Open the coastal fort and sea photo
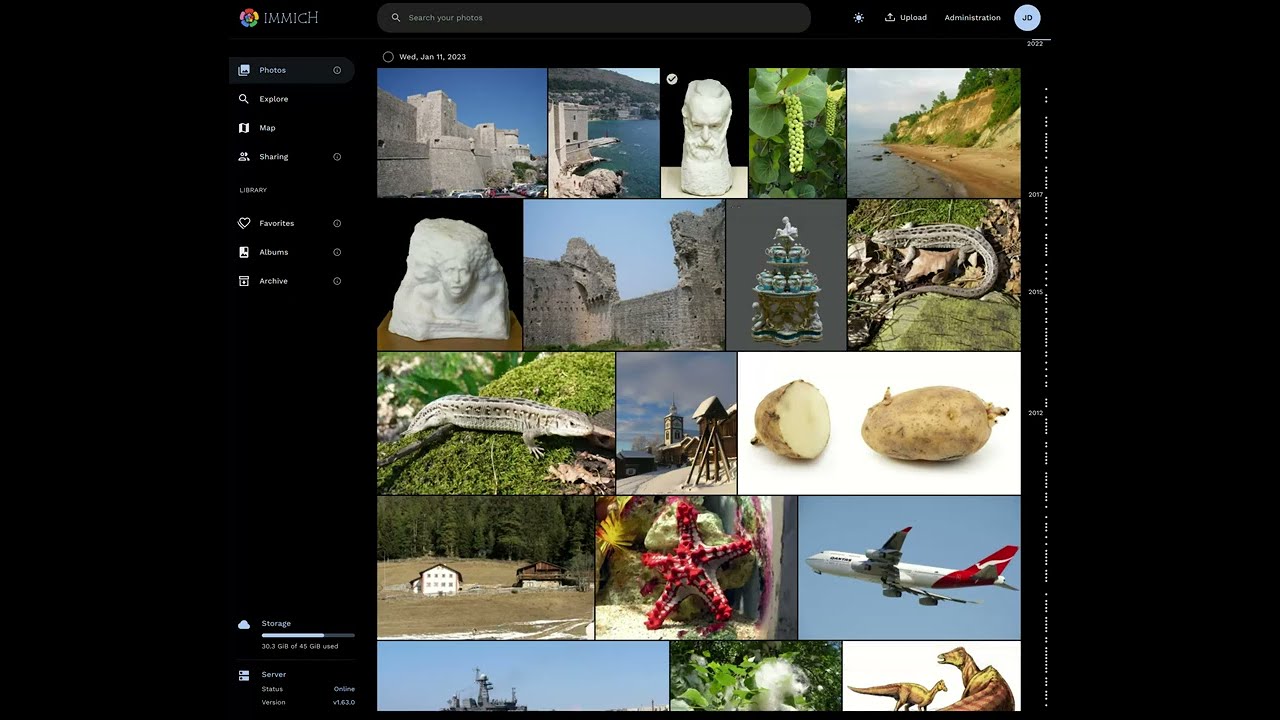1280x720 pixels. (604, 133)
